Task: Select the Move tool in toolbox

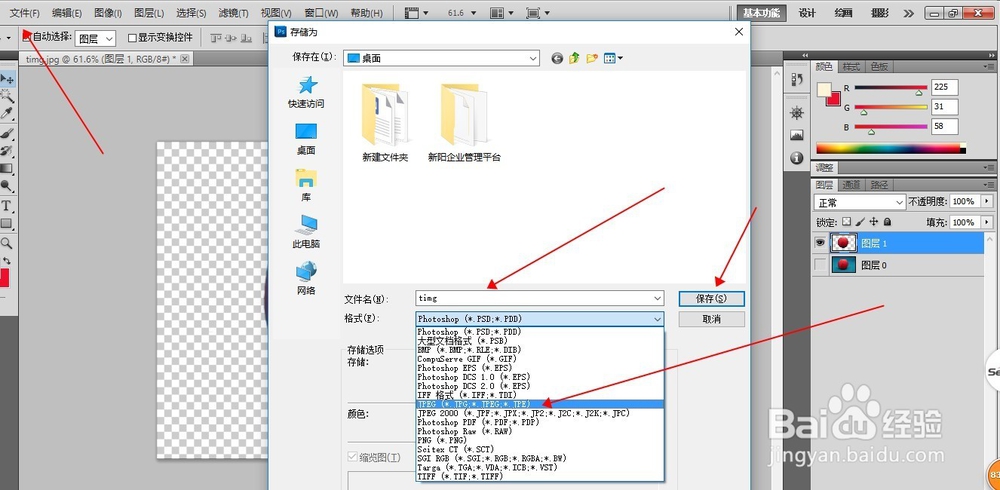Action: point(7,79)
